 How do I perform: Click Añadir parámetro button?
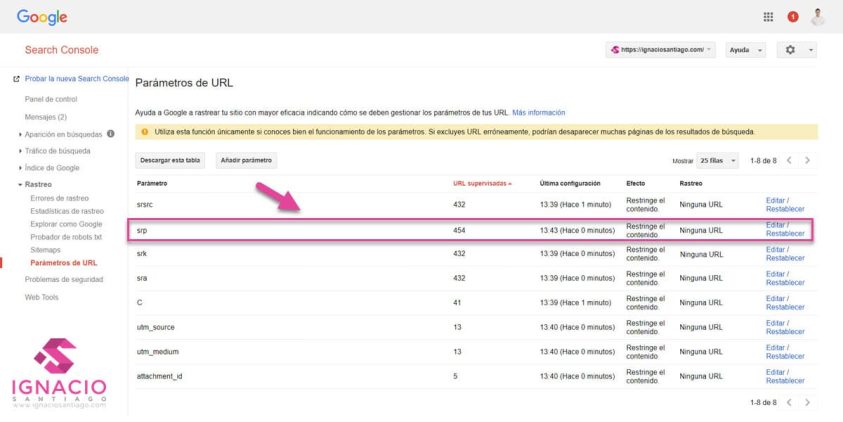coord(246,160)
